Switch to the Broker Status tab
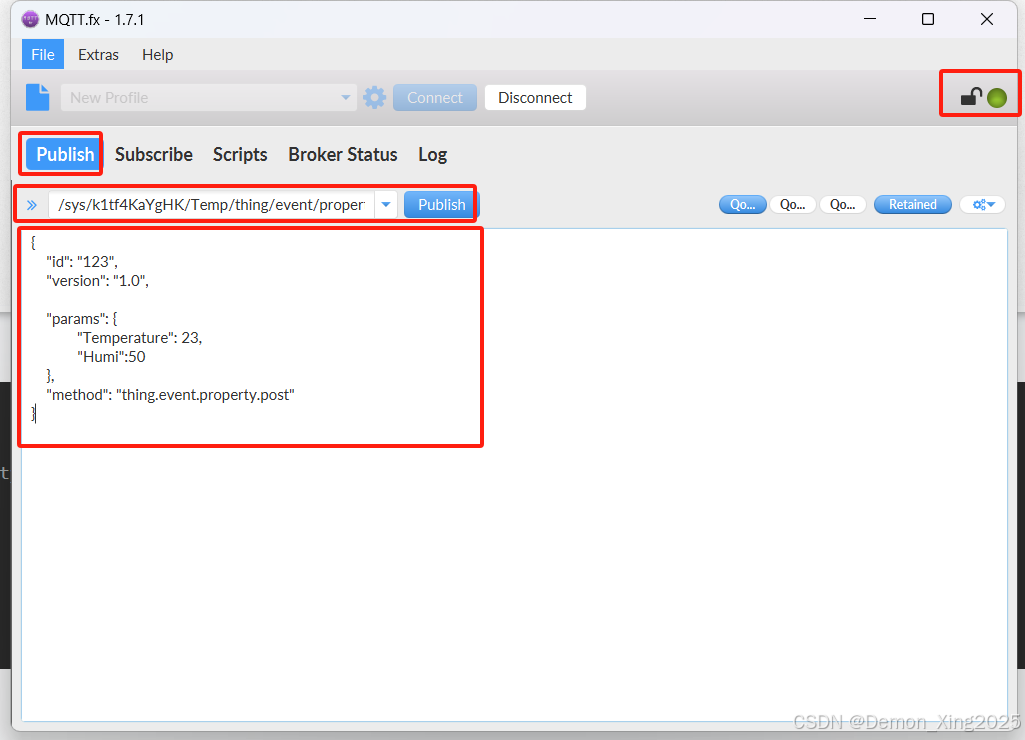 [x=343, y=154]
